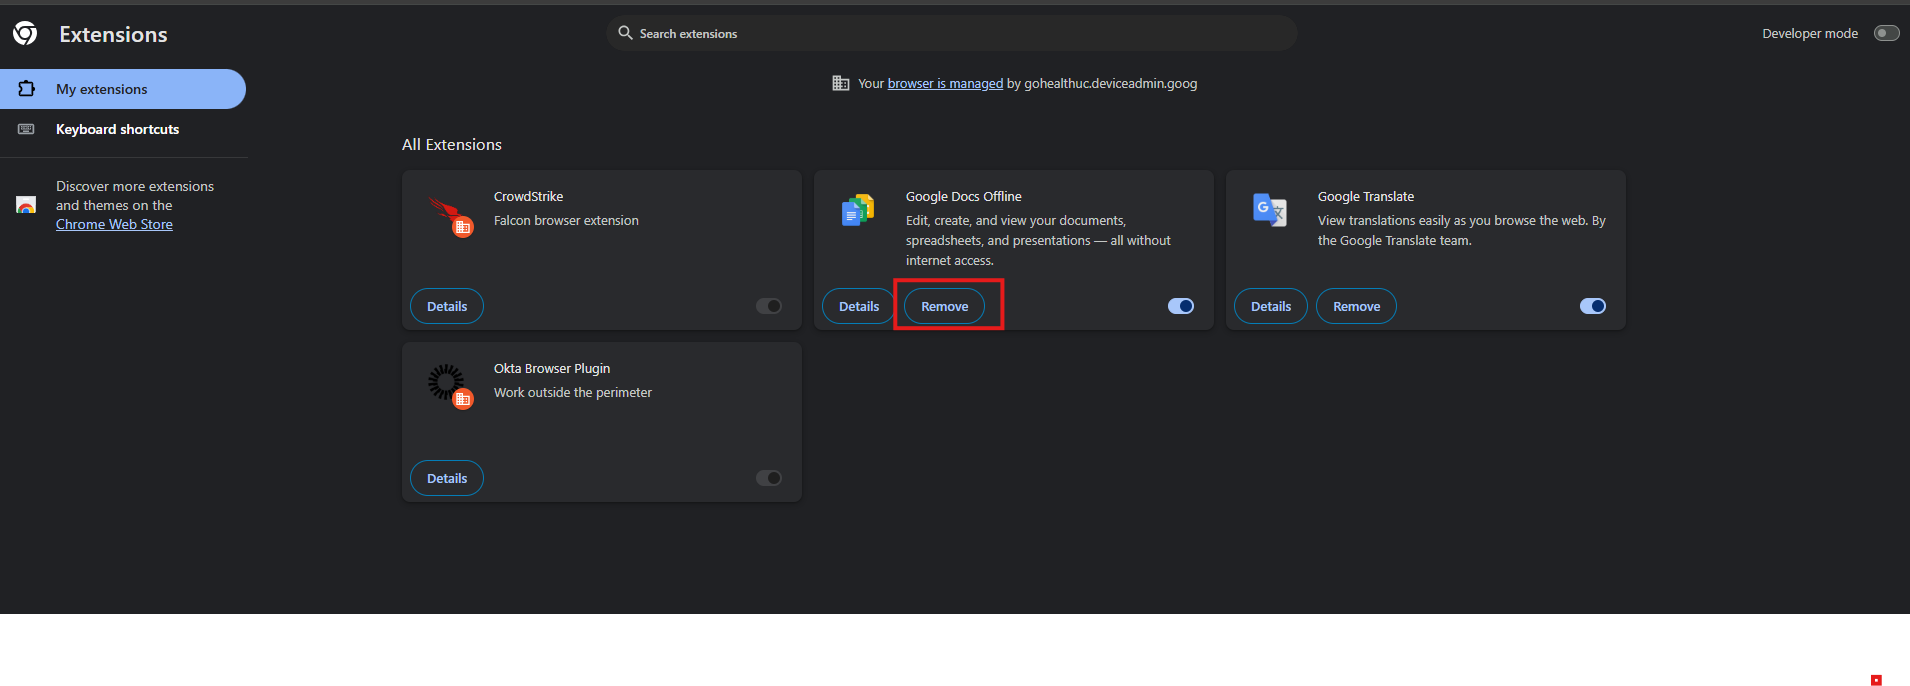
Task: Click the Google Docs Offline icon
Action: [x=858, y=210]
